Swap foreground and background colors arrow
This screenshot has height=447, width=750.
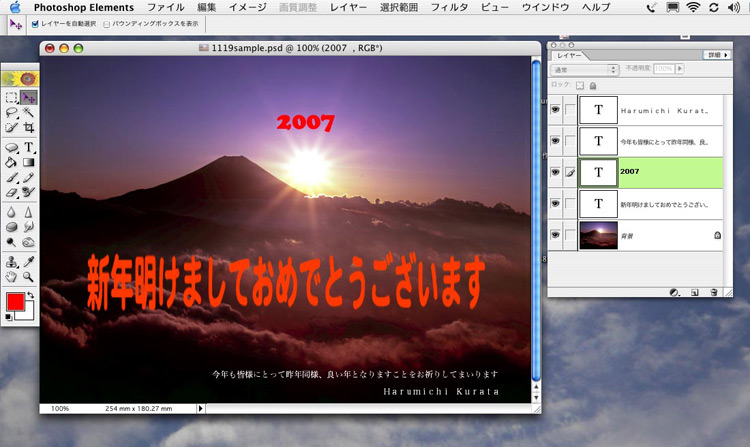[x=31, y=295]
